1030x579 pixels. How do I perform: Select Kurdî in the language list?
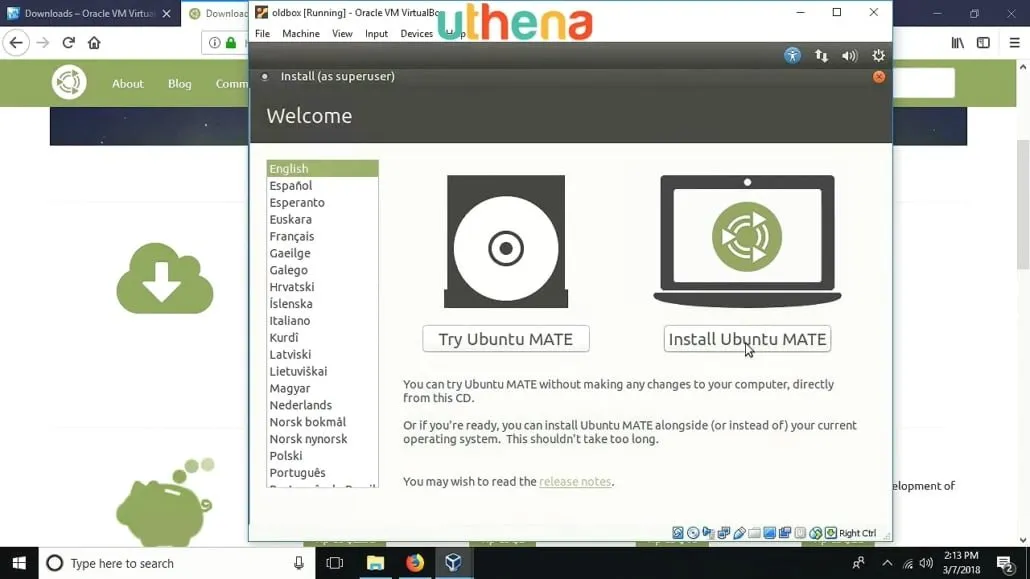(x=323, y=338)
